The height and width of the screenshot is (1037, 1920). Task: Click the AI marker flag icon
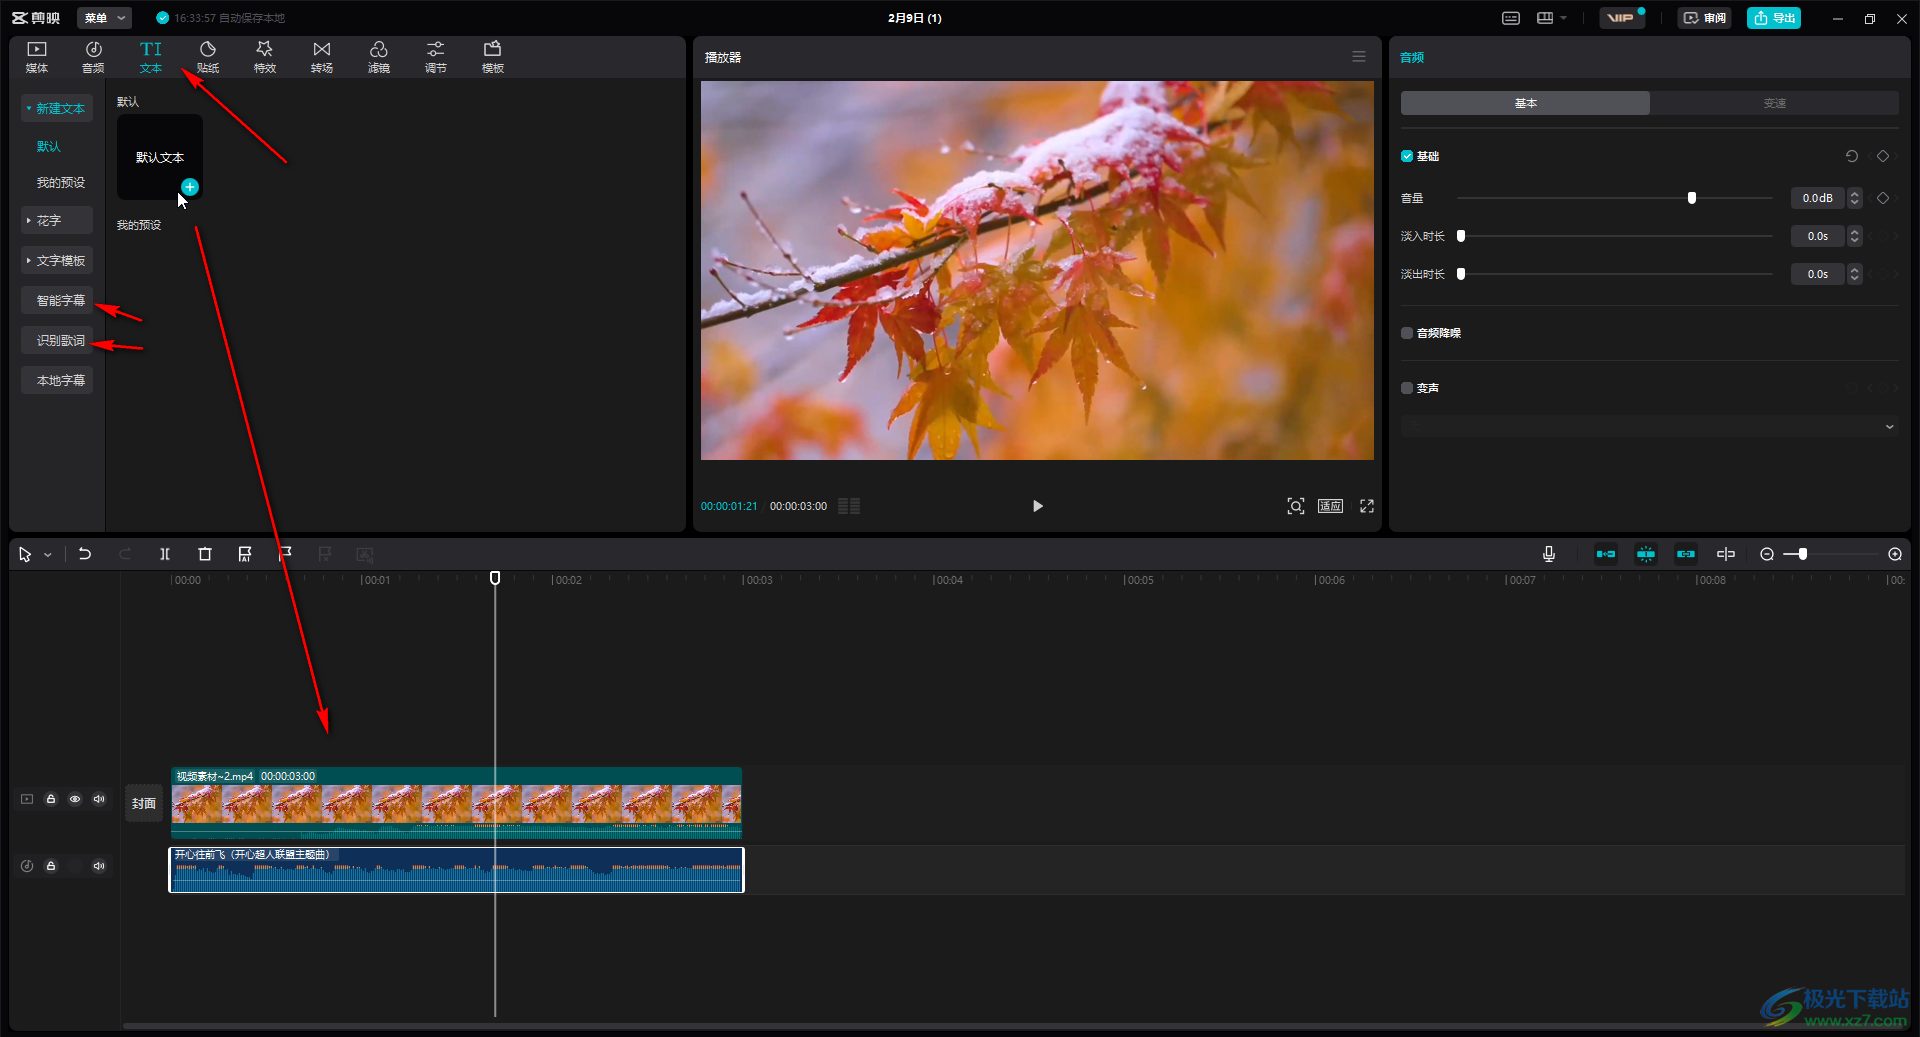click(x=245, y=554)
